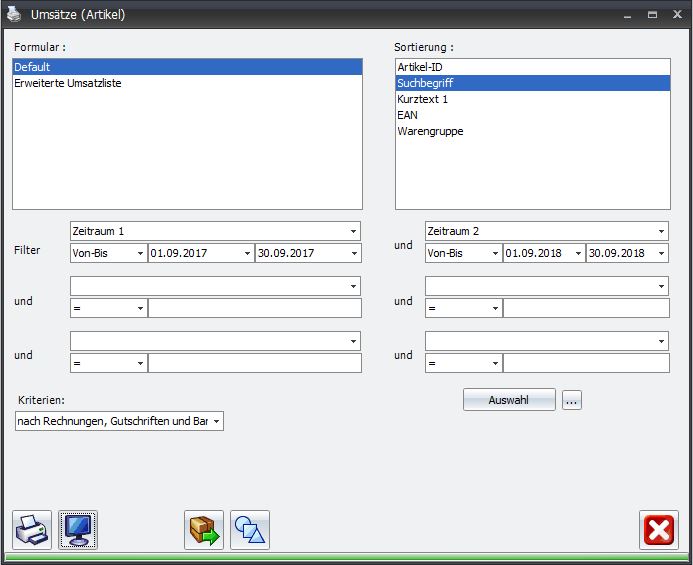Click the printer icon button
This screenshot has width=693, height=565.
click(32, 530)
